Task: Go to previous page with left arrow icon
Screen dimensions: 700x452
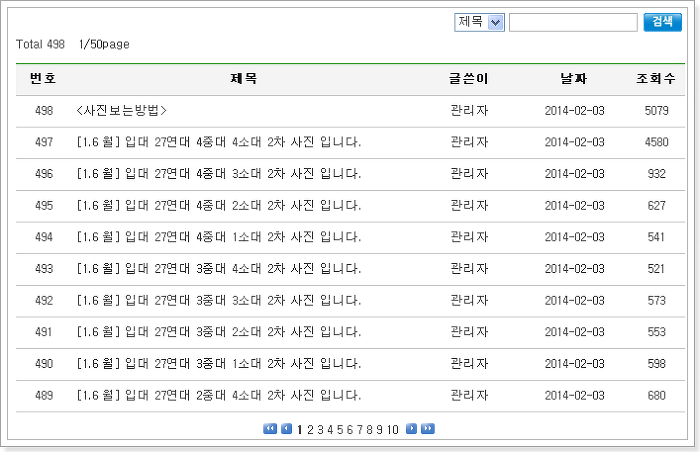Action: (x=287, y=429)
